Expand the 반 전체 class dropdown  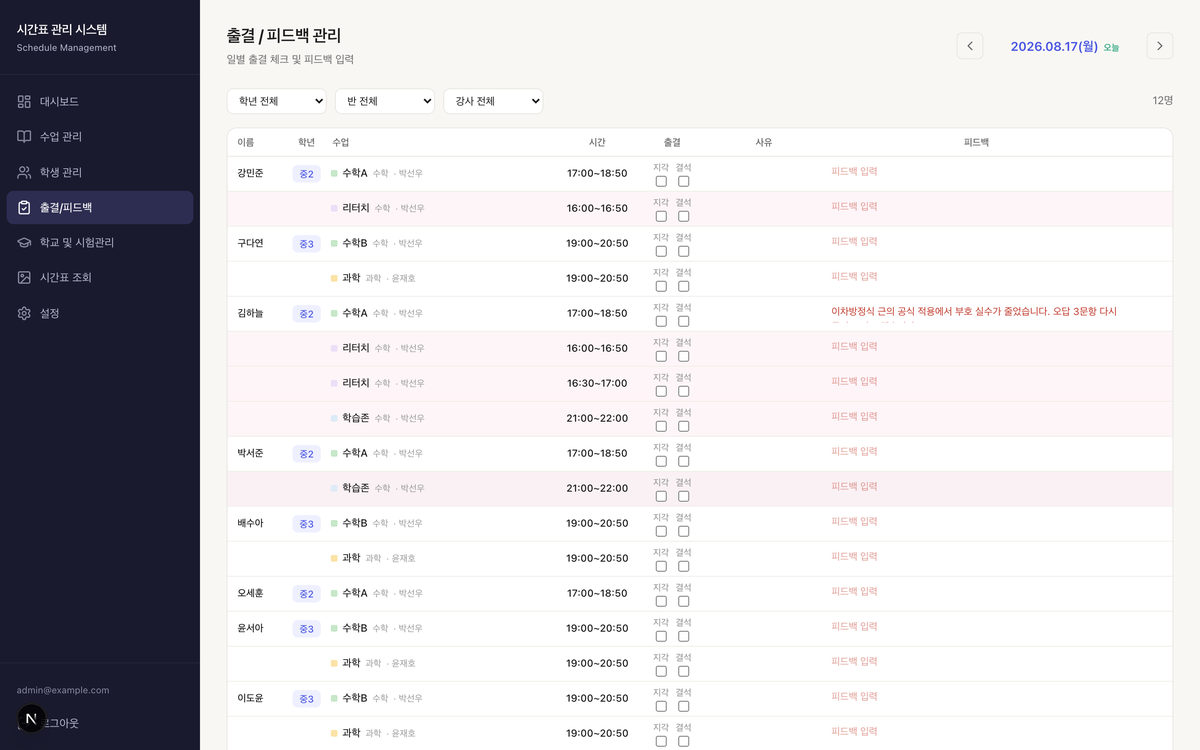click(x=385, y=101)
